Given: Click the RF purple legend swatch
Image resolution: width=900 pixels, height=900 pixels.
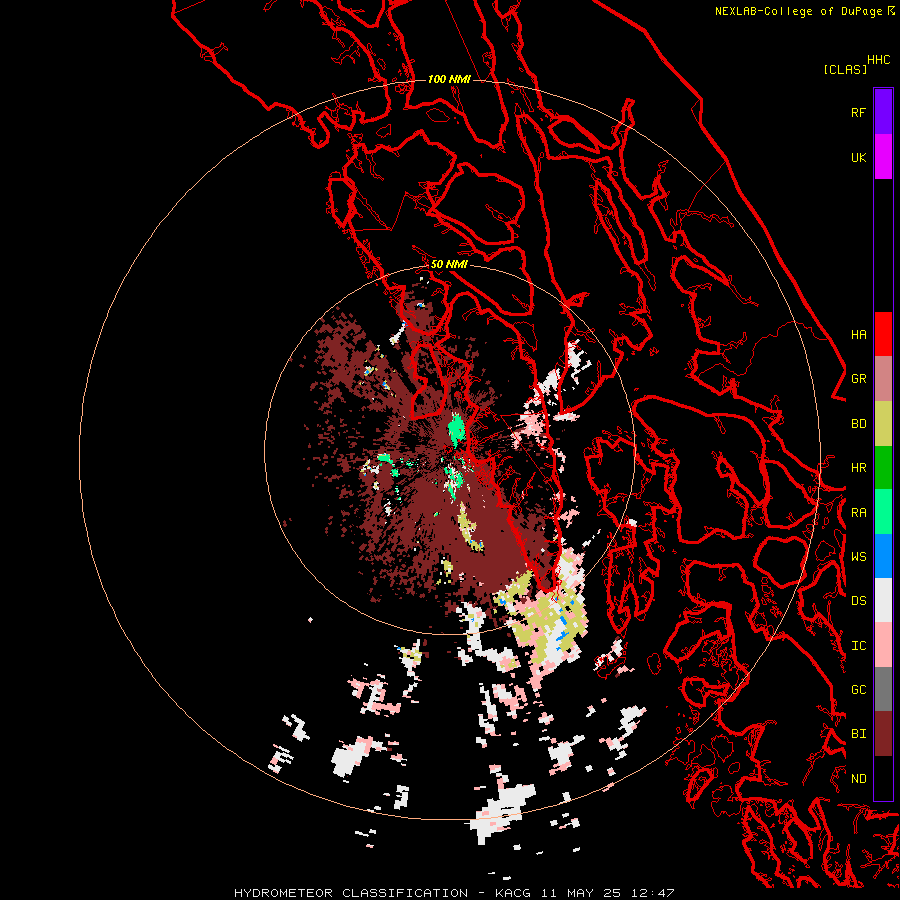Looking at the screenshot, I should click(883, 112).
